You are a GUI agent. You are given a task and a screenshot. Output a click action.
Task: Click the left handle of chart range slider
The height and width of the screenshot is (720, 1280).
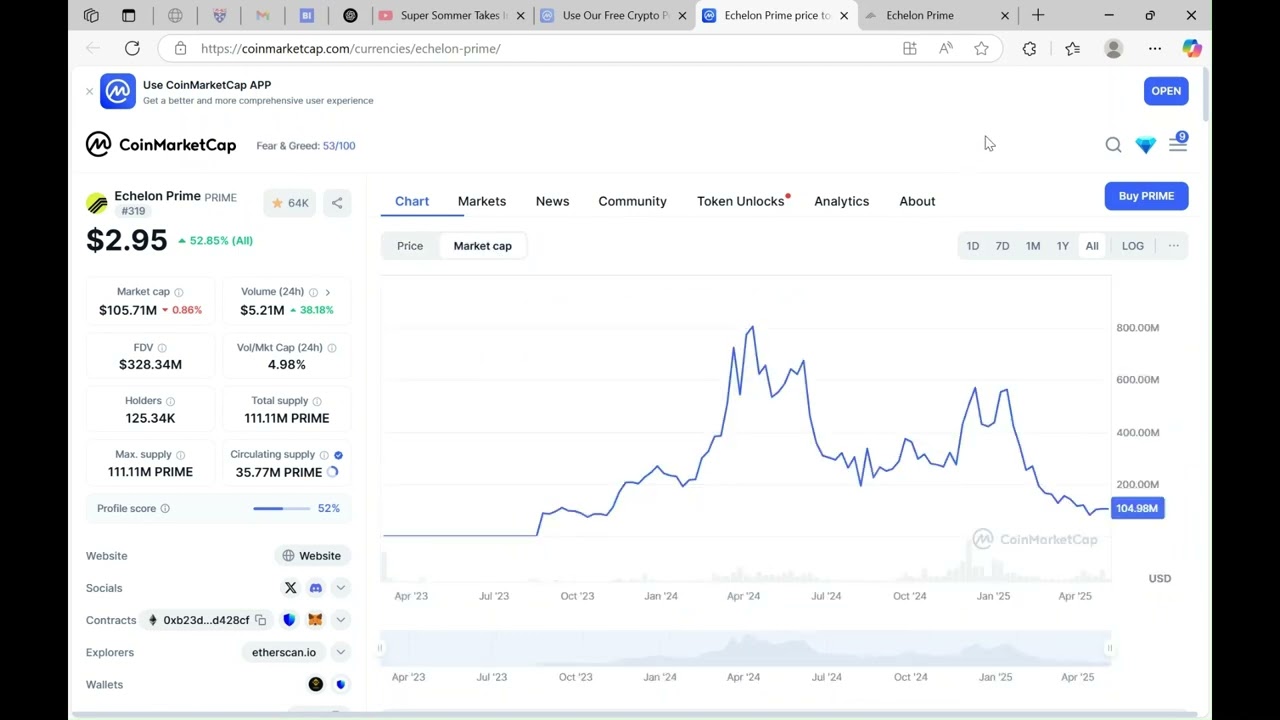pos(380,649)
